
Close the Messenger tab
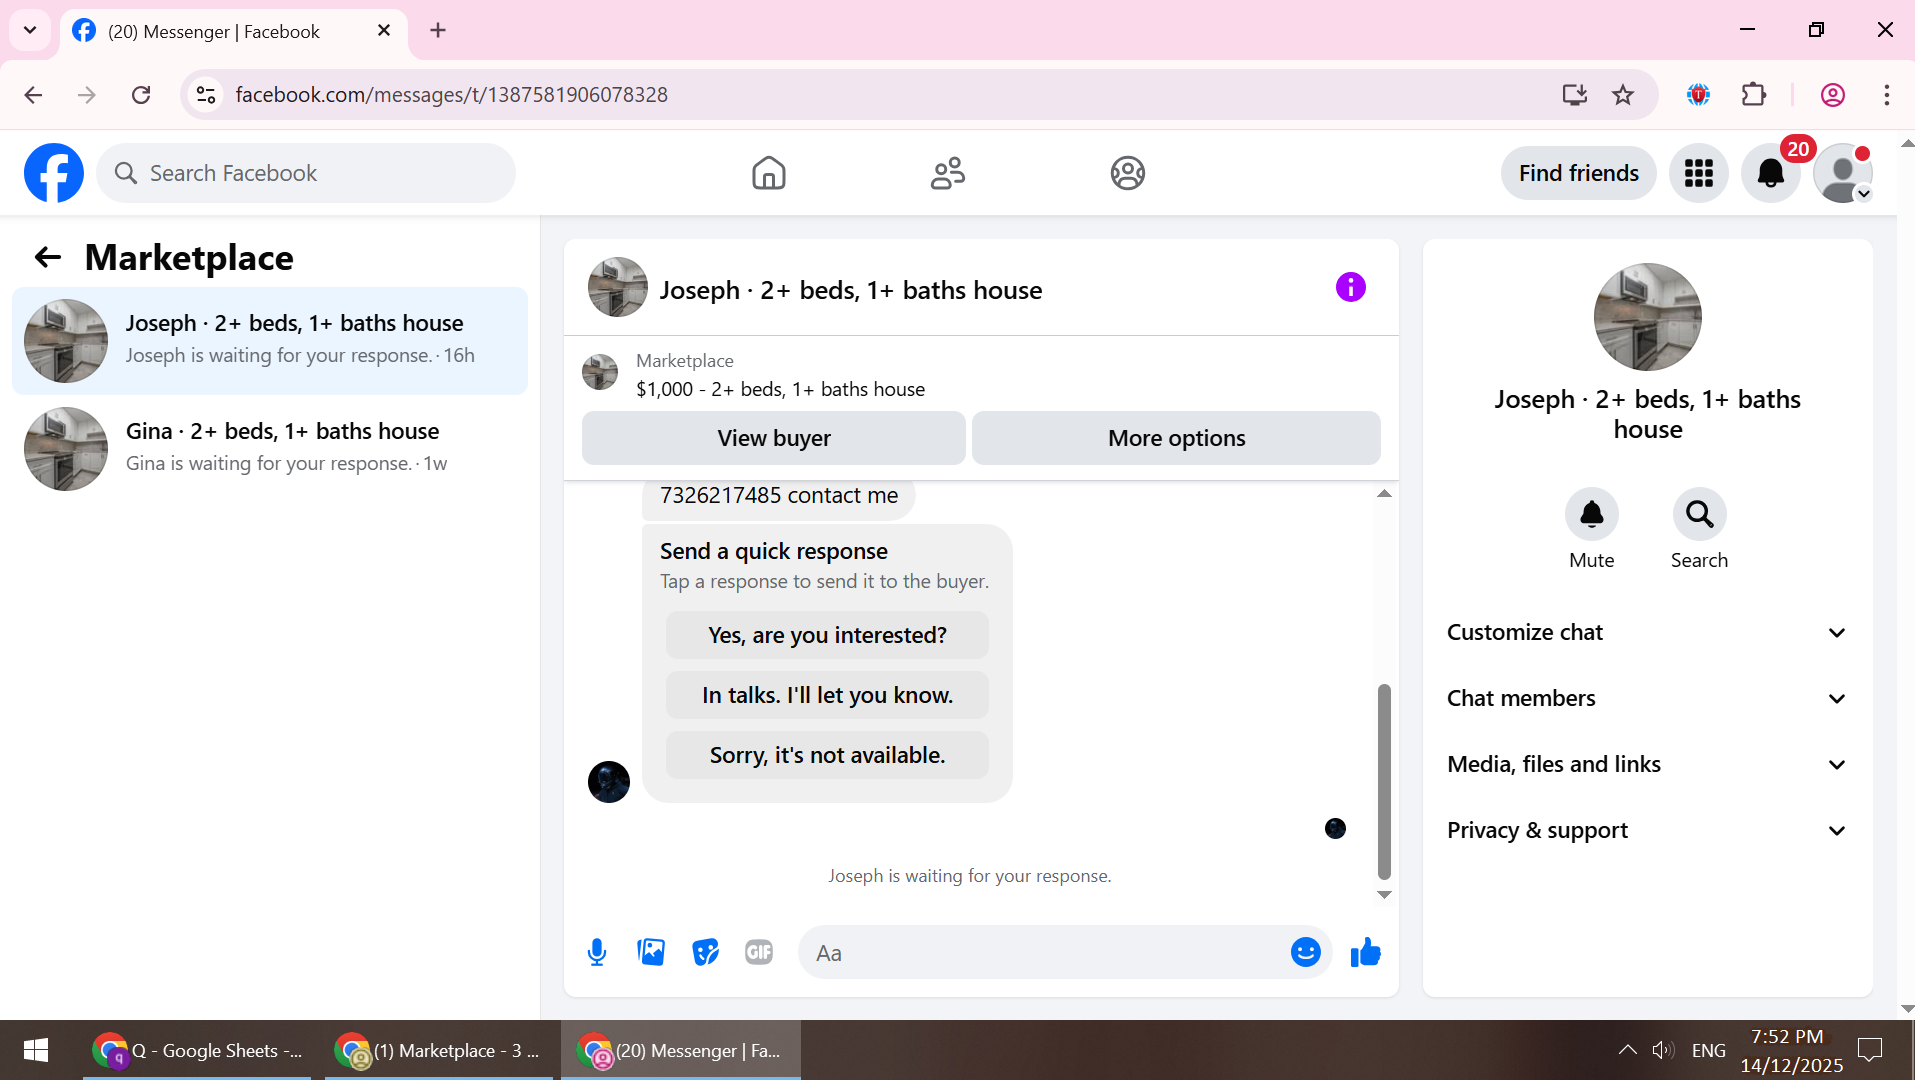click(x=384, y=31)
